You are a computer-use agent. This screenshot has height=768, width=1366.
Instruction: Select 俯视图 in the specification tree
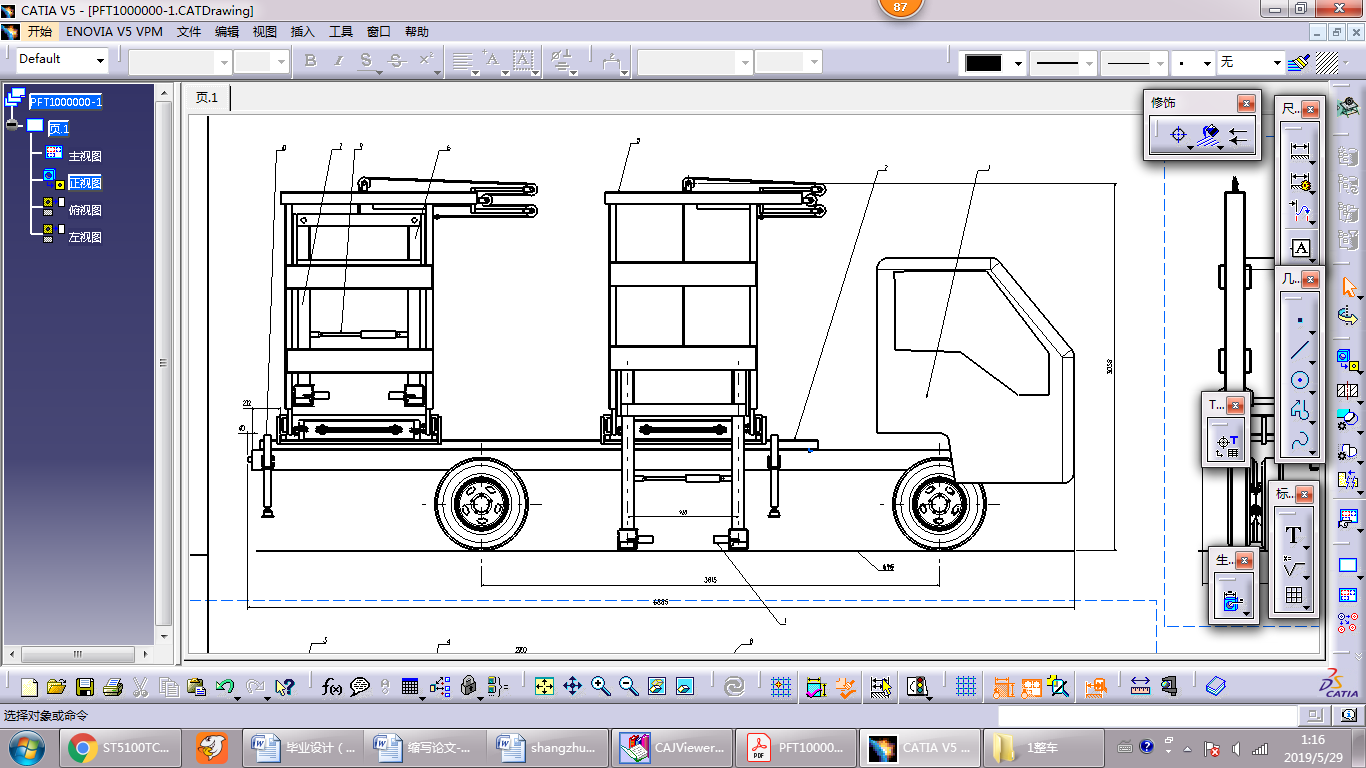[x=85, y=210]
